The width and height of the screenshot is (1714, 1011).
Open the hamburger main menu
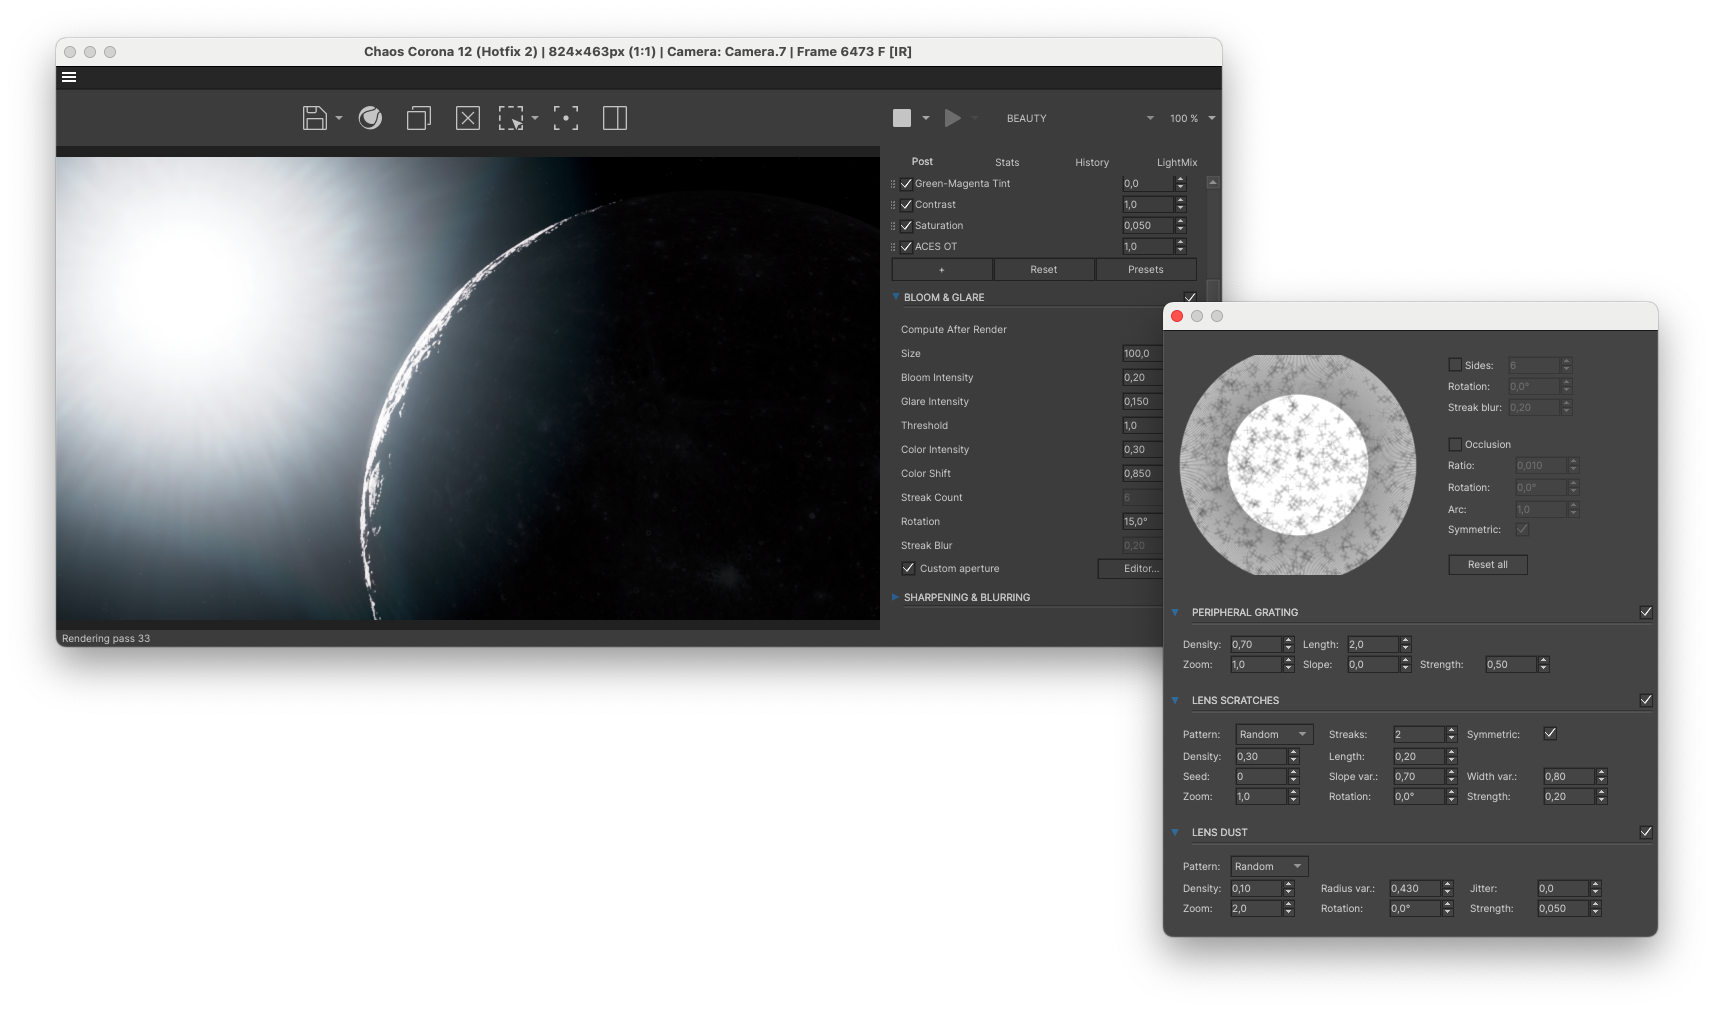tap(69, 77)
